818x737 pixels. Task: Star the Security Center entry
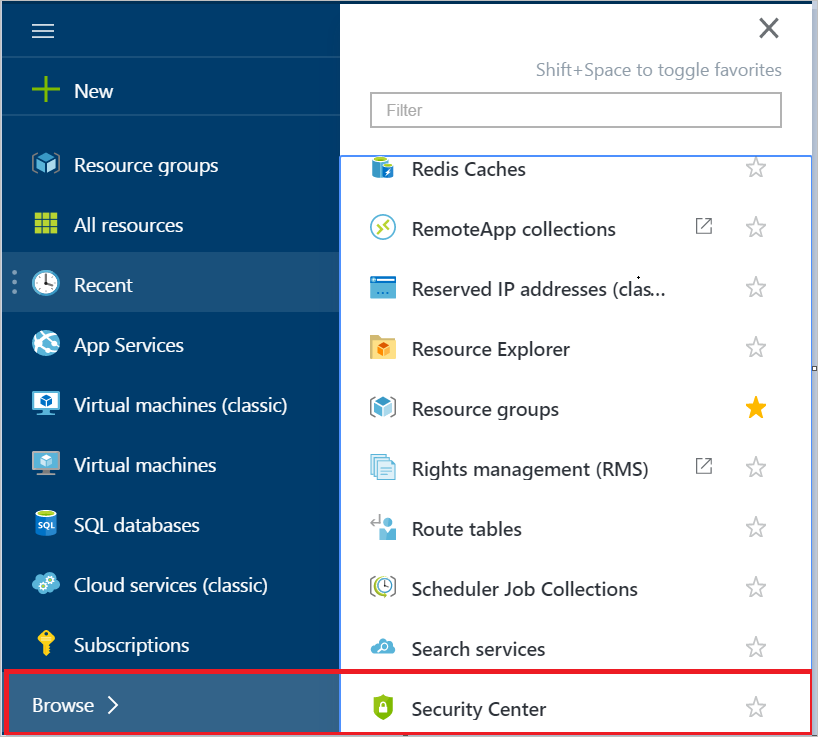tap(755, 707)
